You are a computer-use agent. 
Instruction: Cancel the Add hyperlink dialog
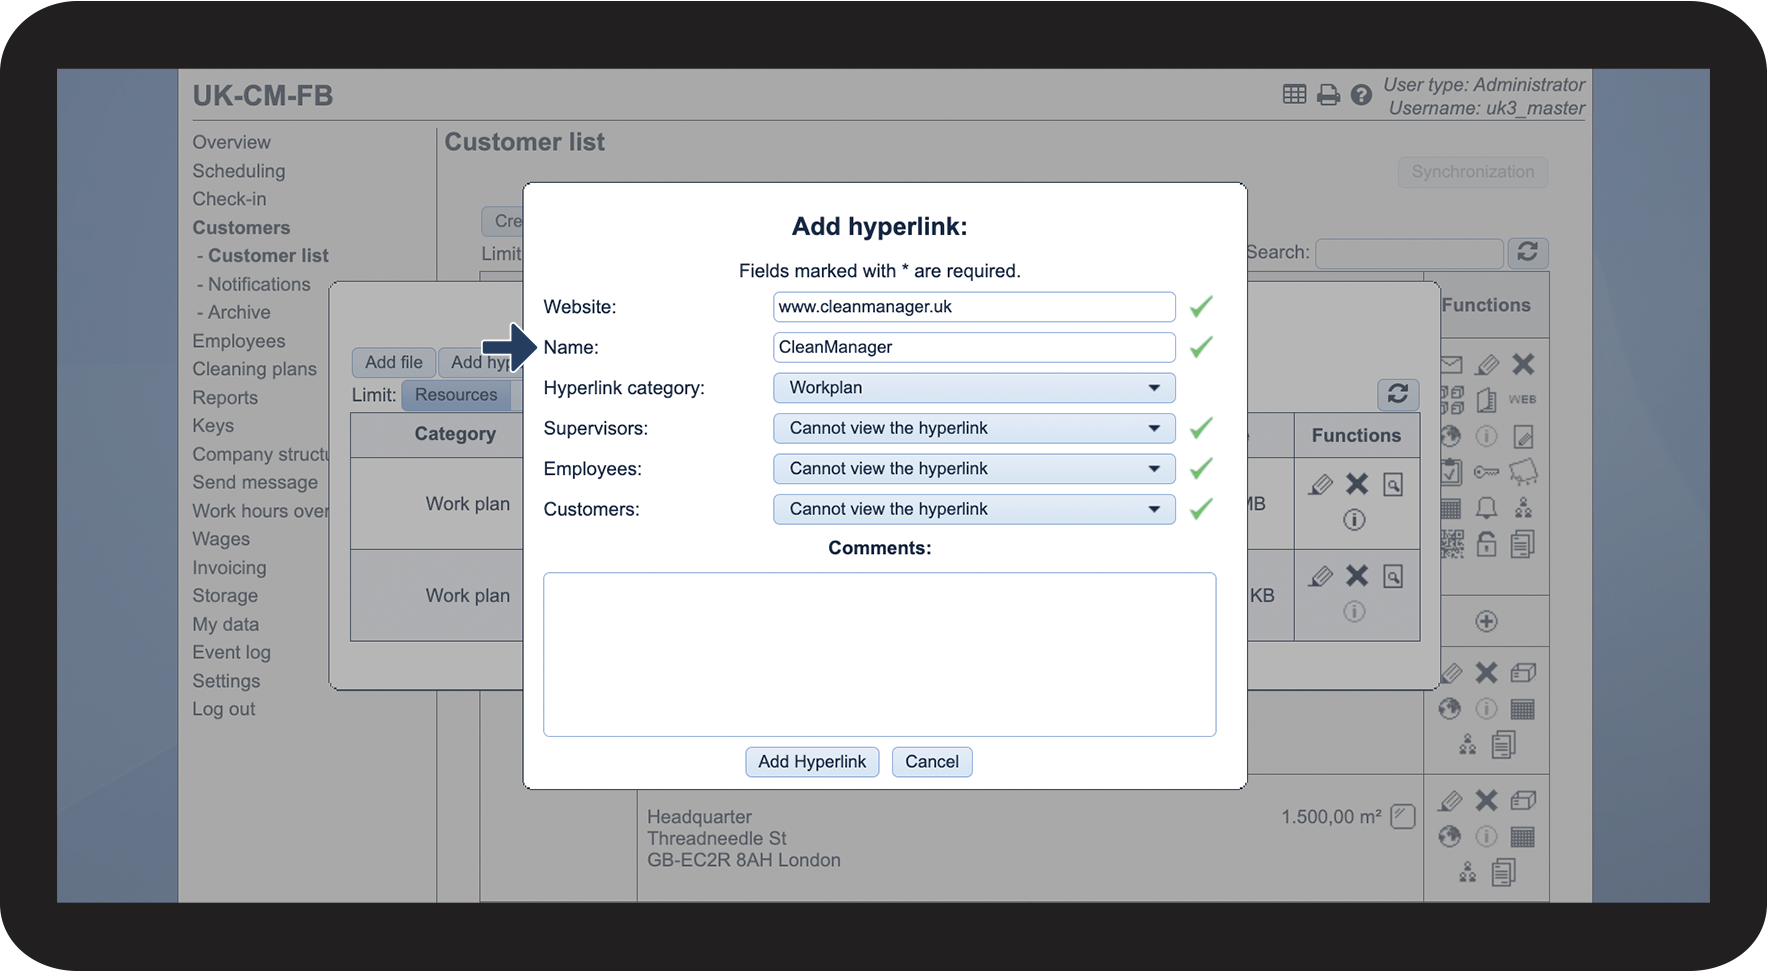point(932,762)
